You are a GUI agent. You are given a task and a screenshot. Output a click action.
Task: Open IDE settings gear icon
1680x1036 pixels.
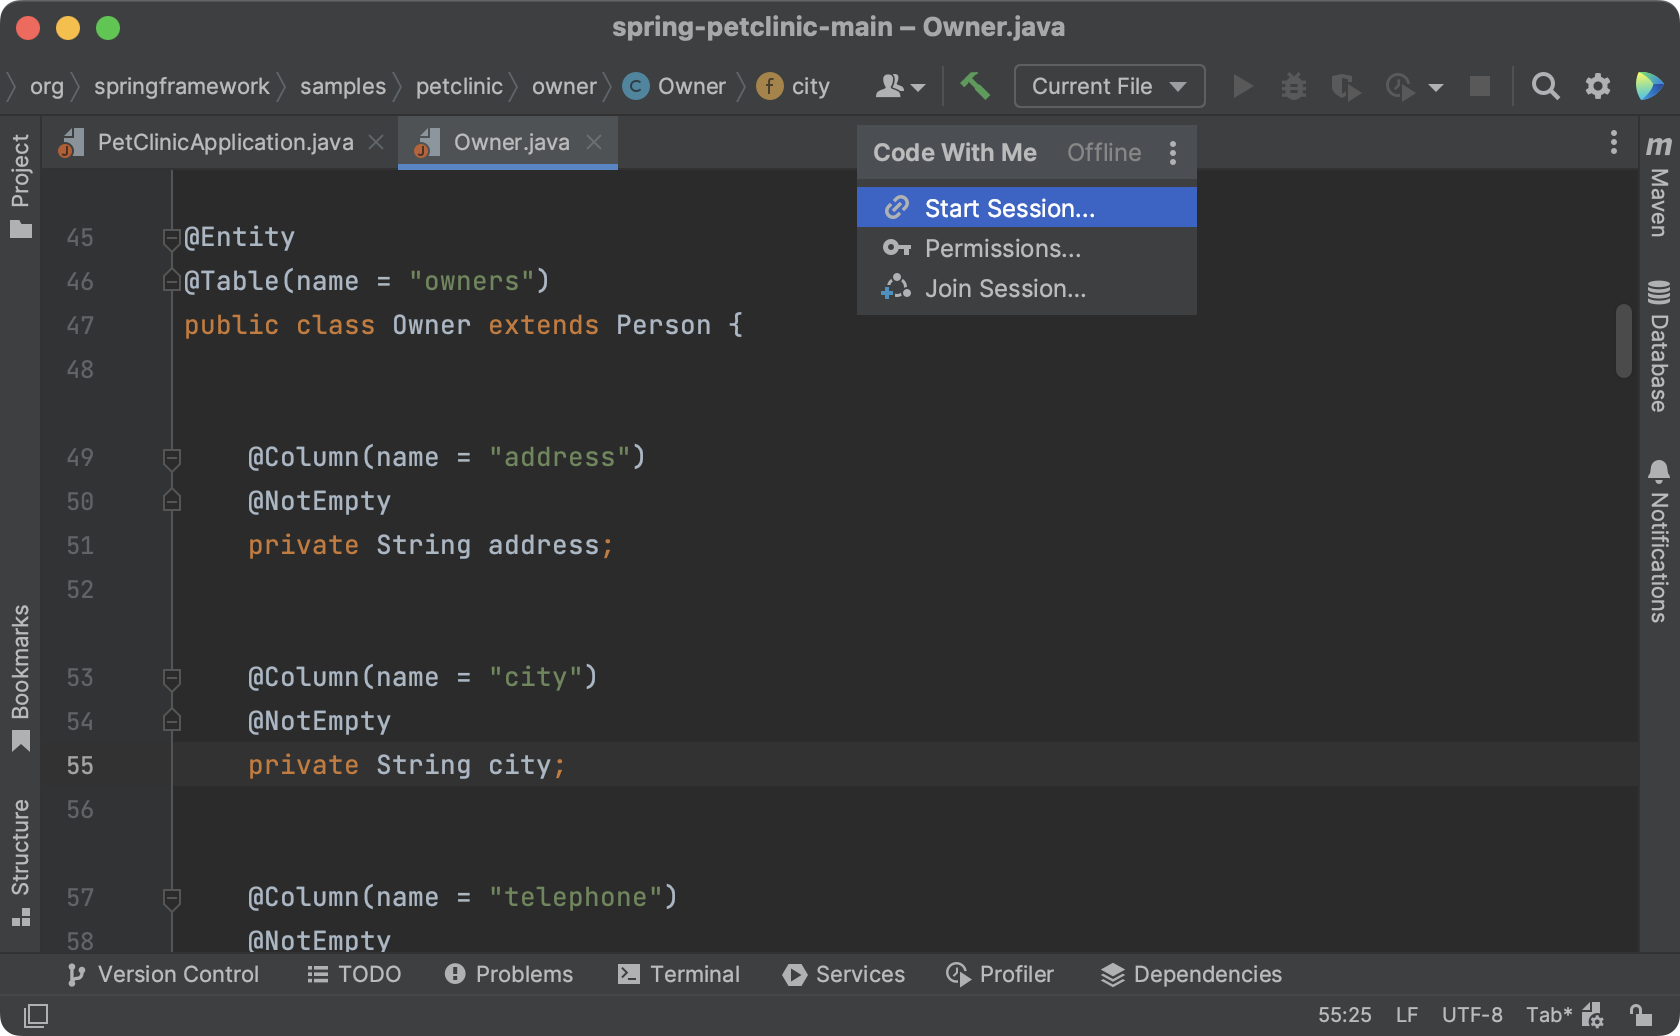[1598, 87]
